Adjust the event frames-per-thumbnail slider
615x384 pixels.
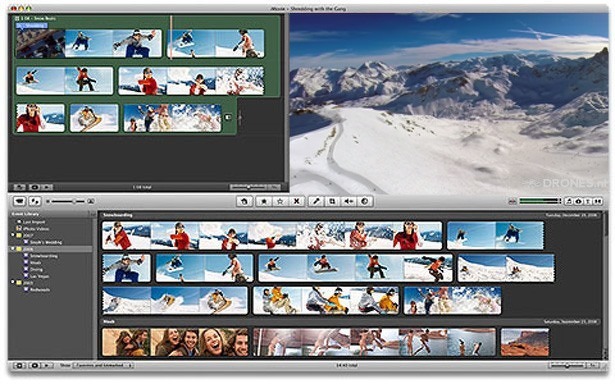(x=568, y=366)
